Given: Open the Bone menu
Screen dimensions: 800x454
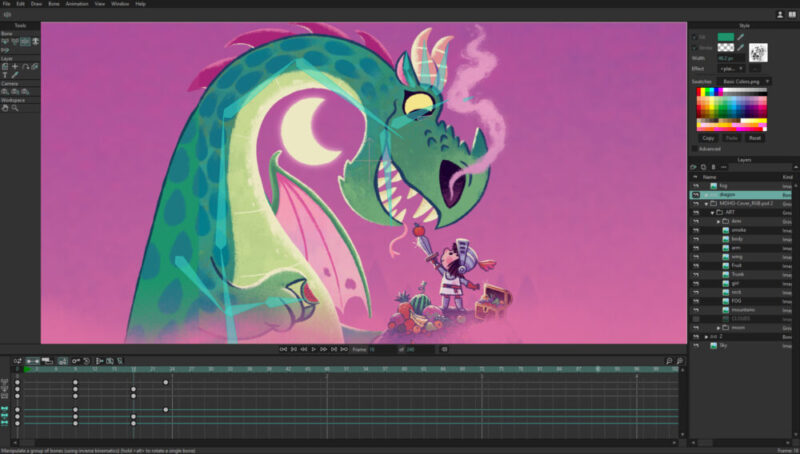Looking at the screenshot, I should click(x=54, y=4).
